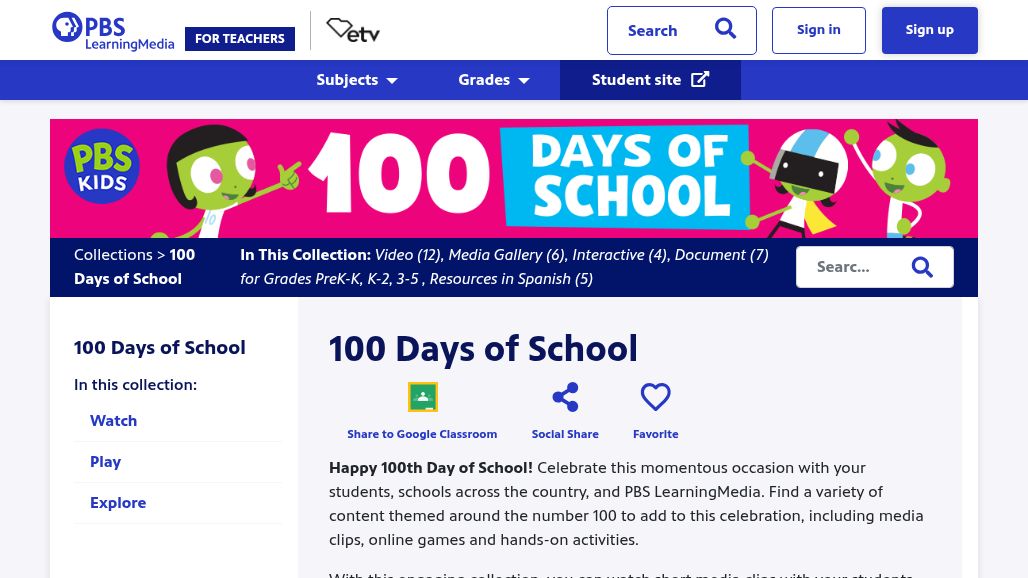Jump to the Play section
The image size is (1028, 578).
click(x=105, y=462)
